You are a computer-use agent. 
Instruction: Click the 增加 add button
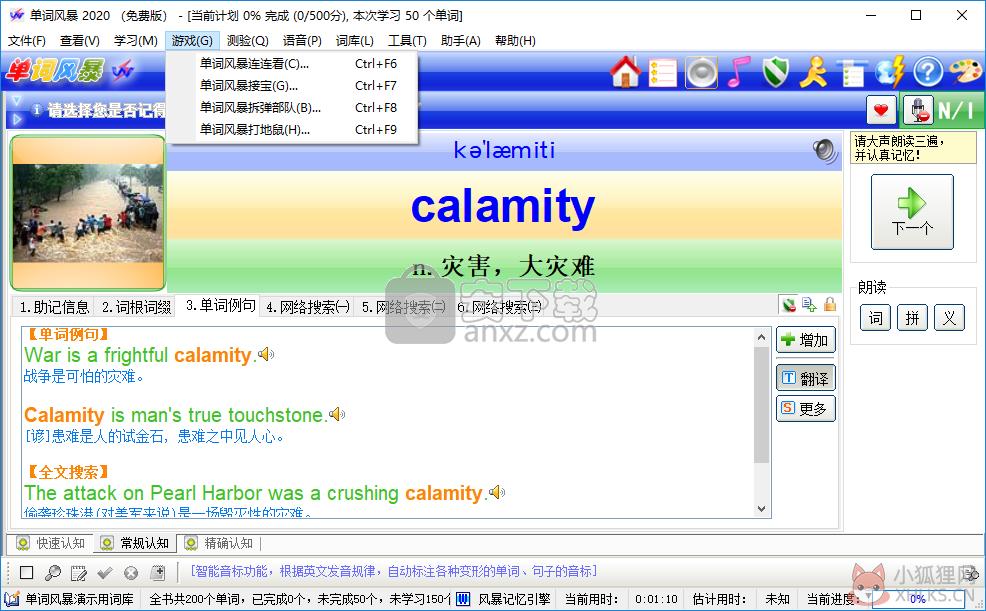806,340
